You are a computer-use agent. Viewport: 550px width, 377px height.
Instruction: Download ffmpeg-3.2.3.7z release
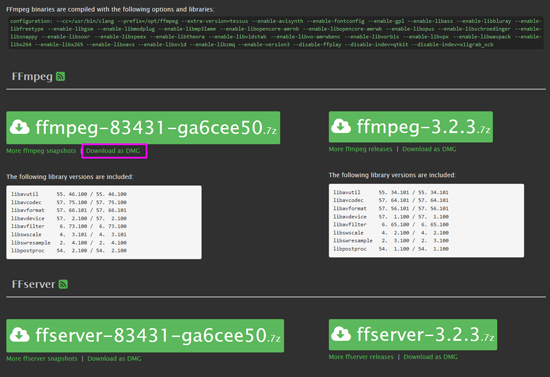point(411,127)
